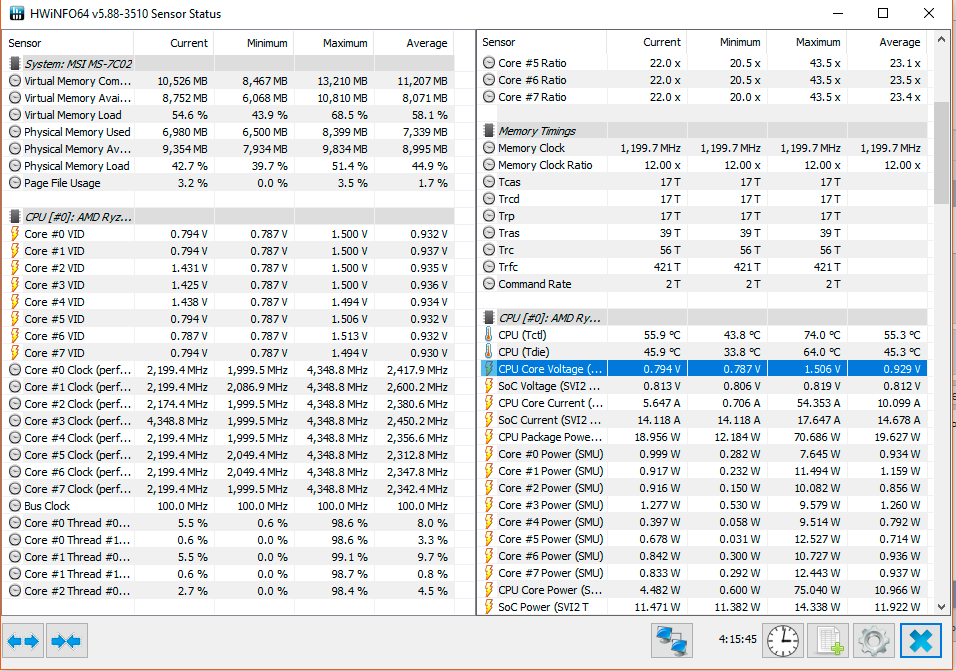956x671 pixels.
Task: Click the right panel scroll down arrow
Action: (941, 606)
